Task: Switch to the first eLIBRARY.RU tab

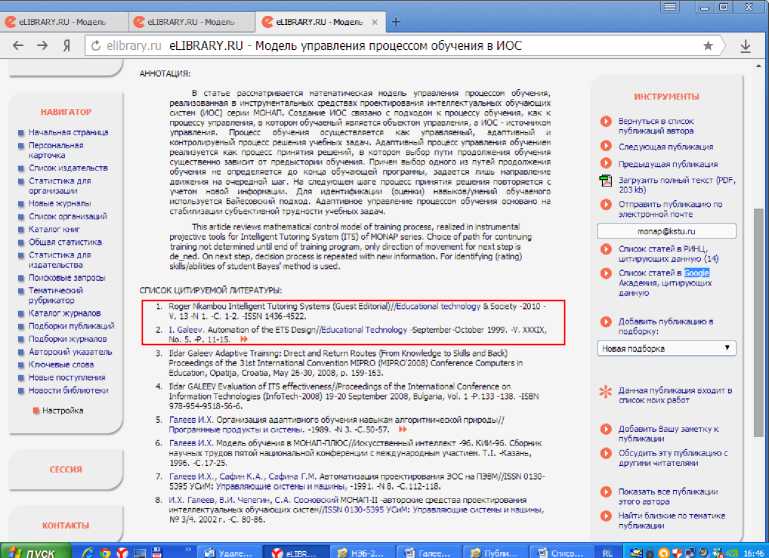Action: [x=63, y=22]
